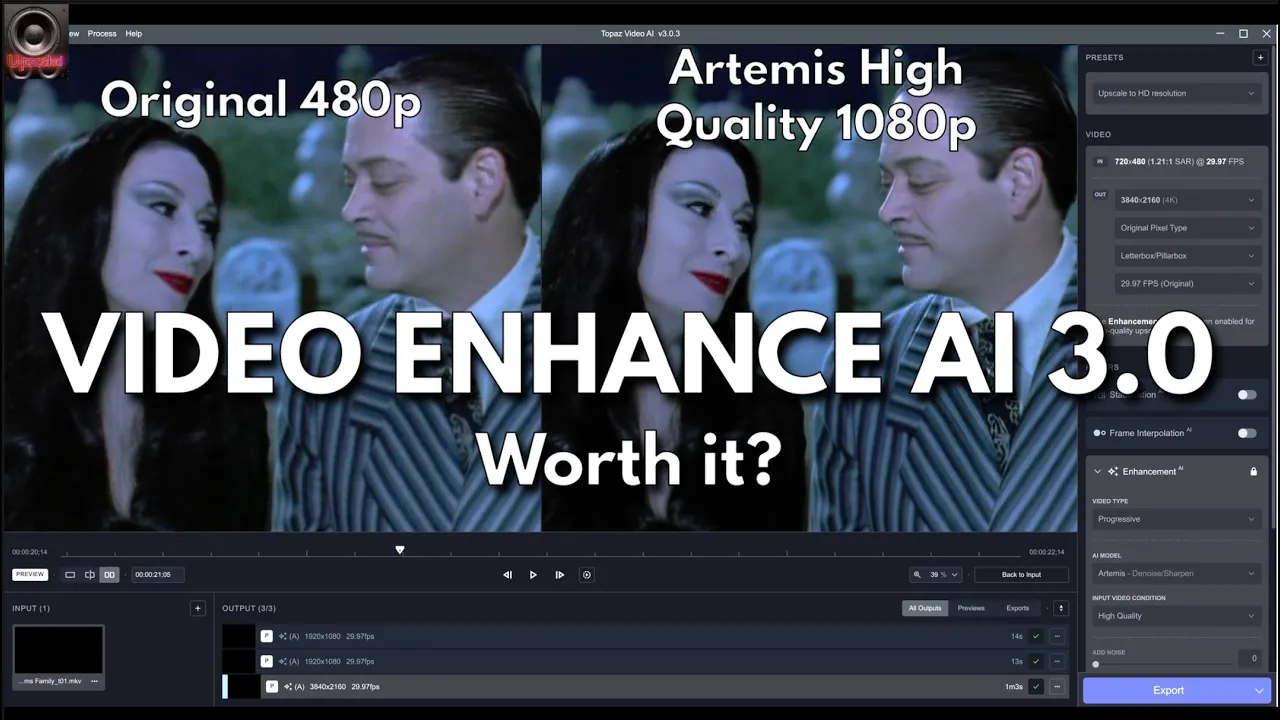Viewport: 1280px width, 720px height.
Task: Click the checkmark on the 13s output
Action: 1036,661
